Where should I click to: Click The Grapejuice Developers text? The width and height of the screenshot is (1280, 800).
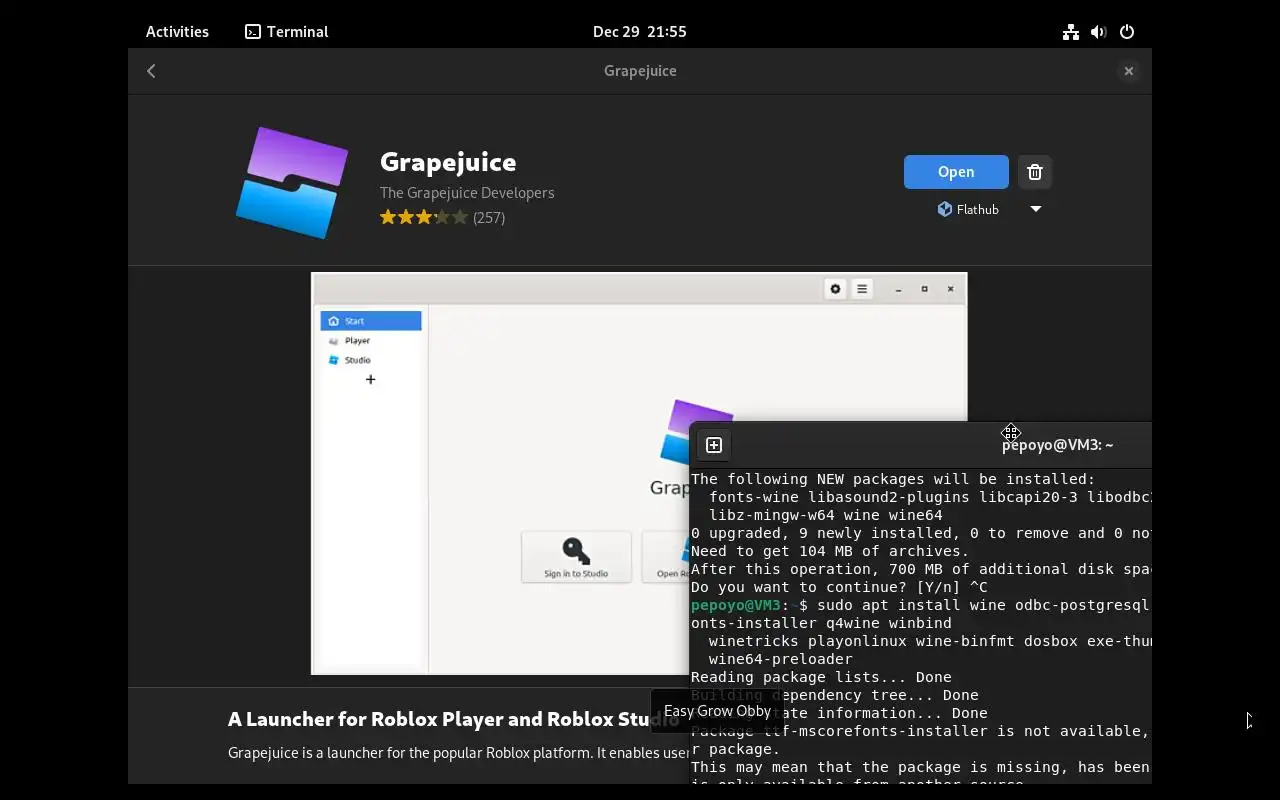467,192
